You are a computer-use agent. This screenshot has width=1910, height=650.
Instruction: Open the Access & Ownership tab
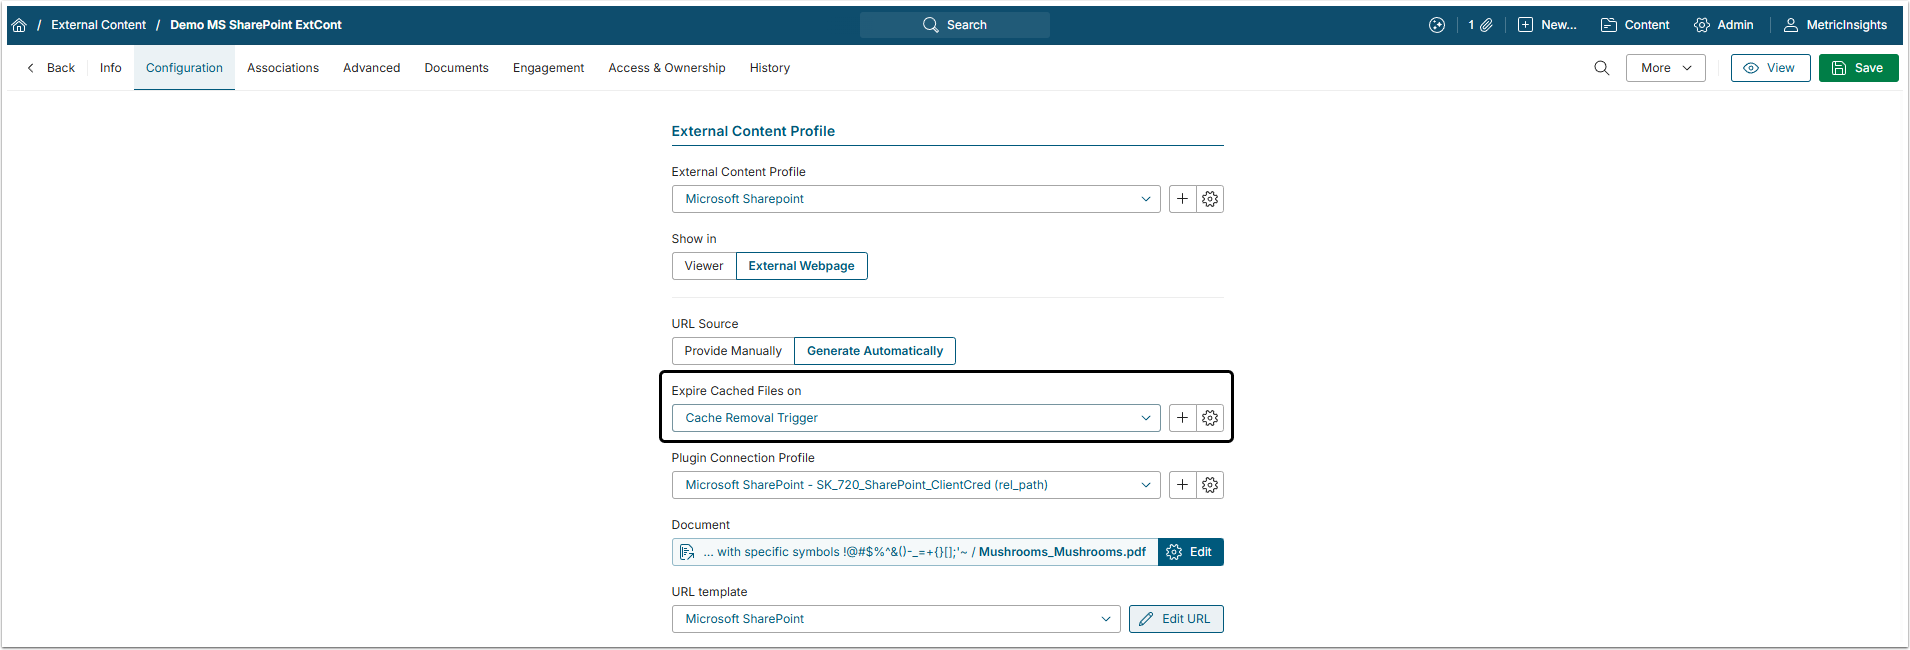667,68
